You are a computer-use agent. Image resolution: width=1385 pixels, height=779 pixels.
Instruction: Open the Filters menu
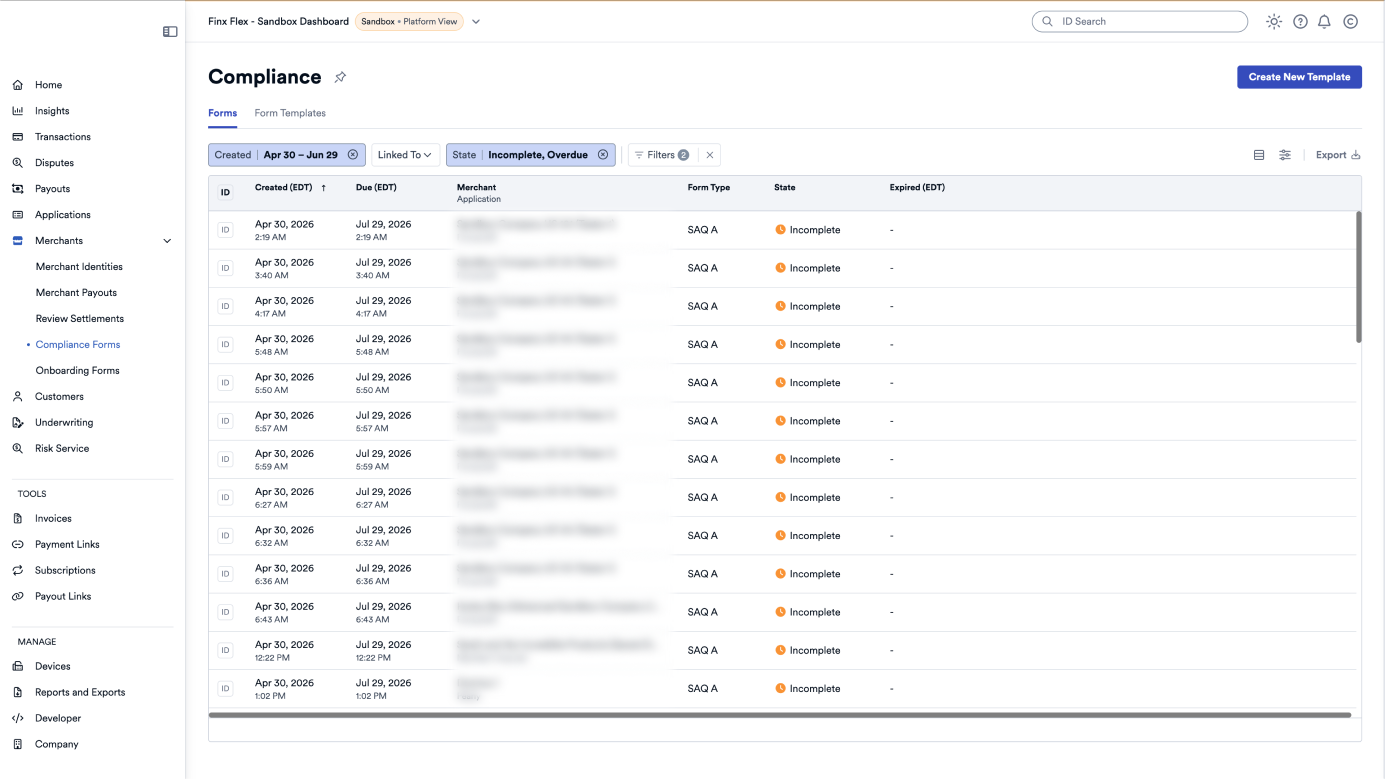(x=662, y=155)
